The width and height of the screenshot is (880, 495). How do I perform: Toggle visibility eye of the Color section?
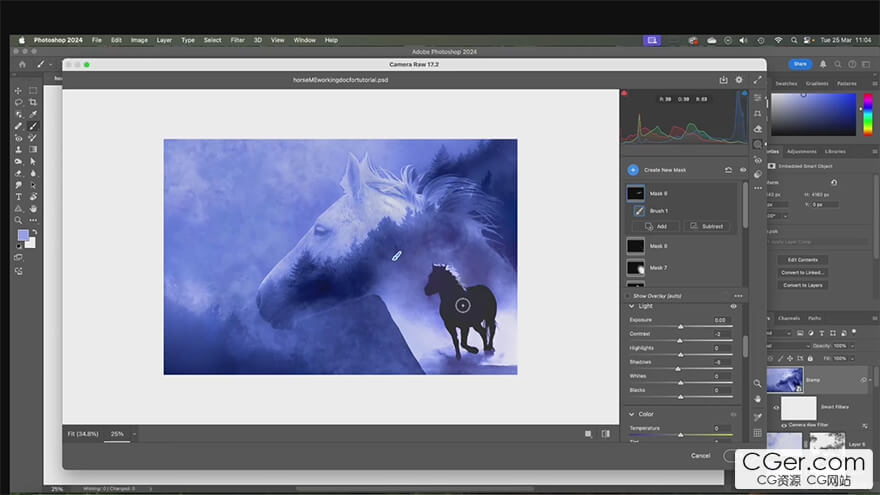click(x=733, y=414)
